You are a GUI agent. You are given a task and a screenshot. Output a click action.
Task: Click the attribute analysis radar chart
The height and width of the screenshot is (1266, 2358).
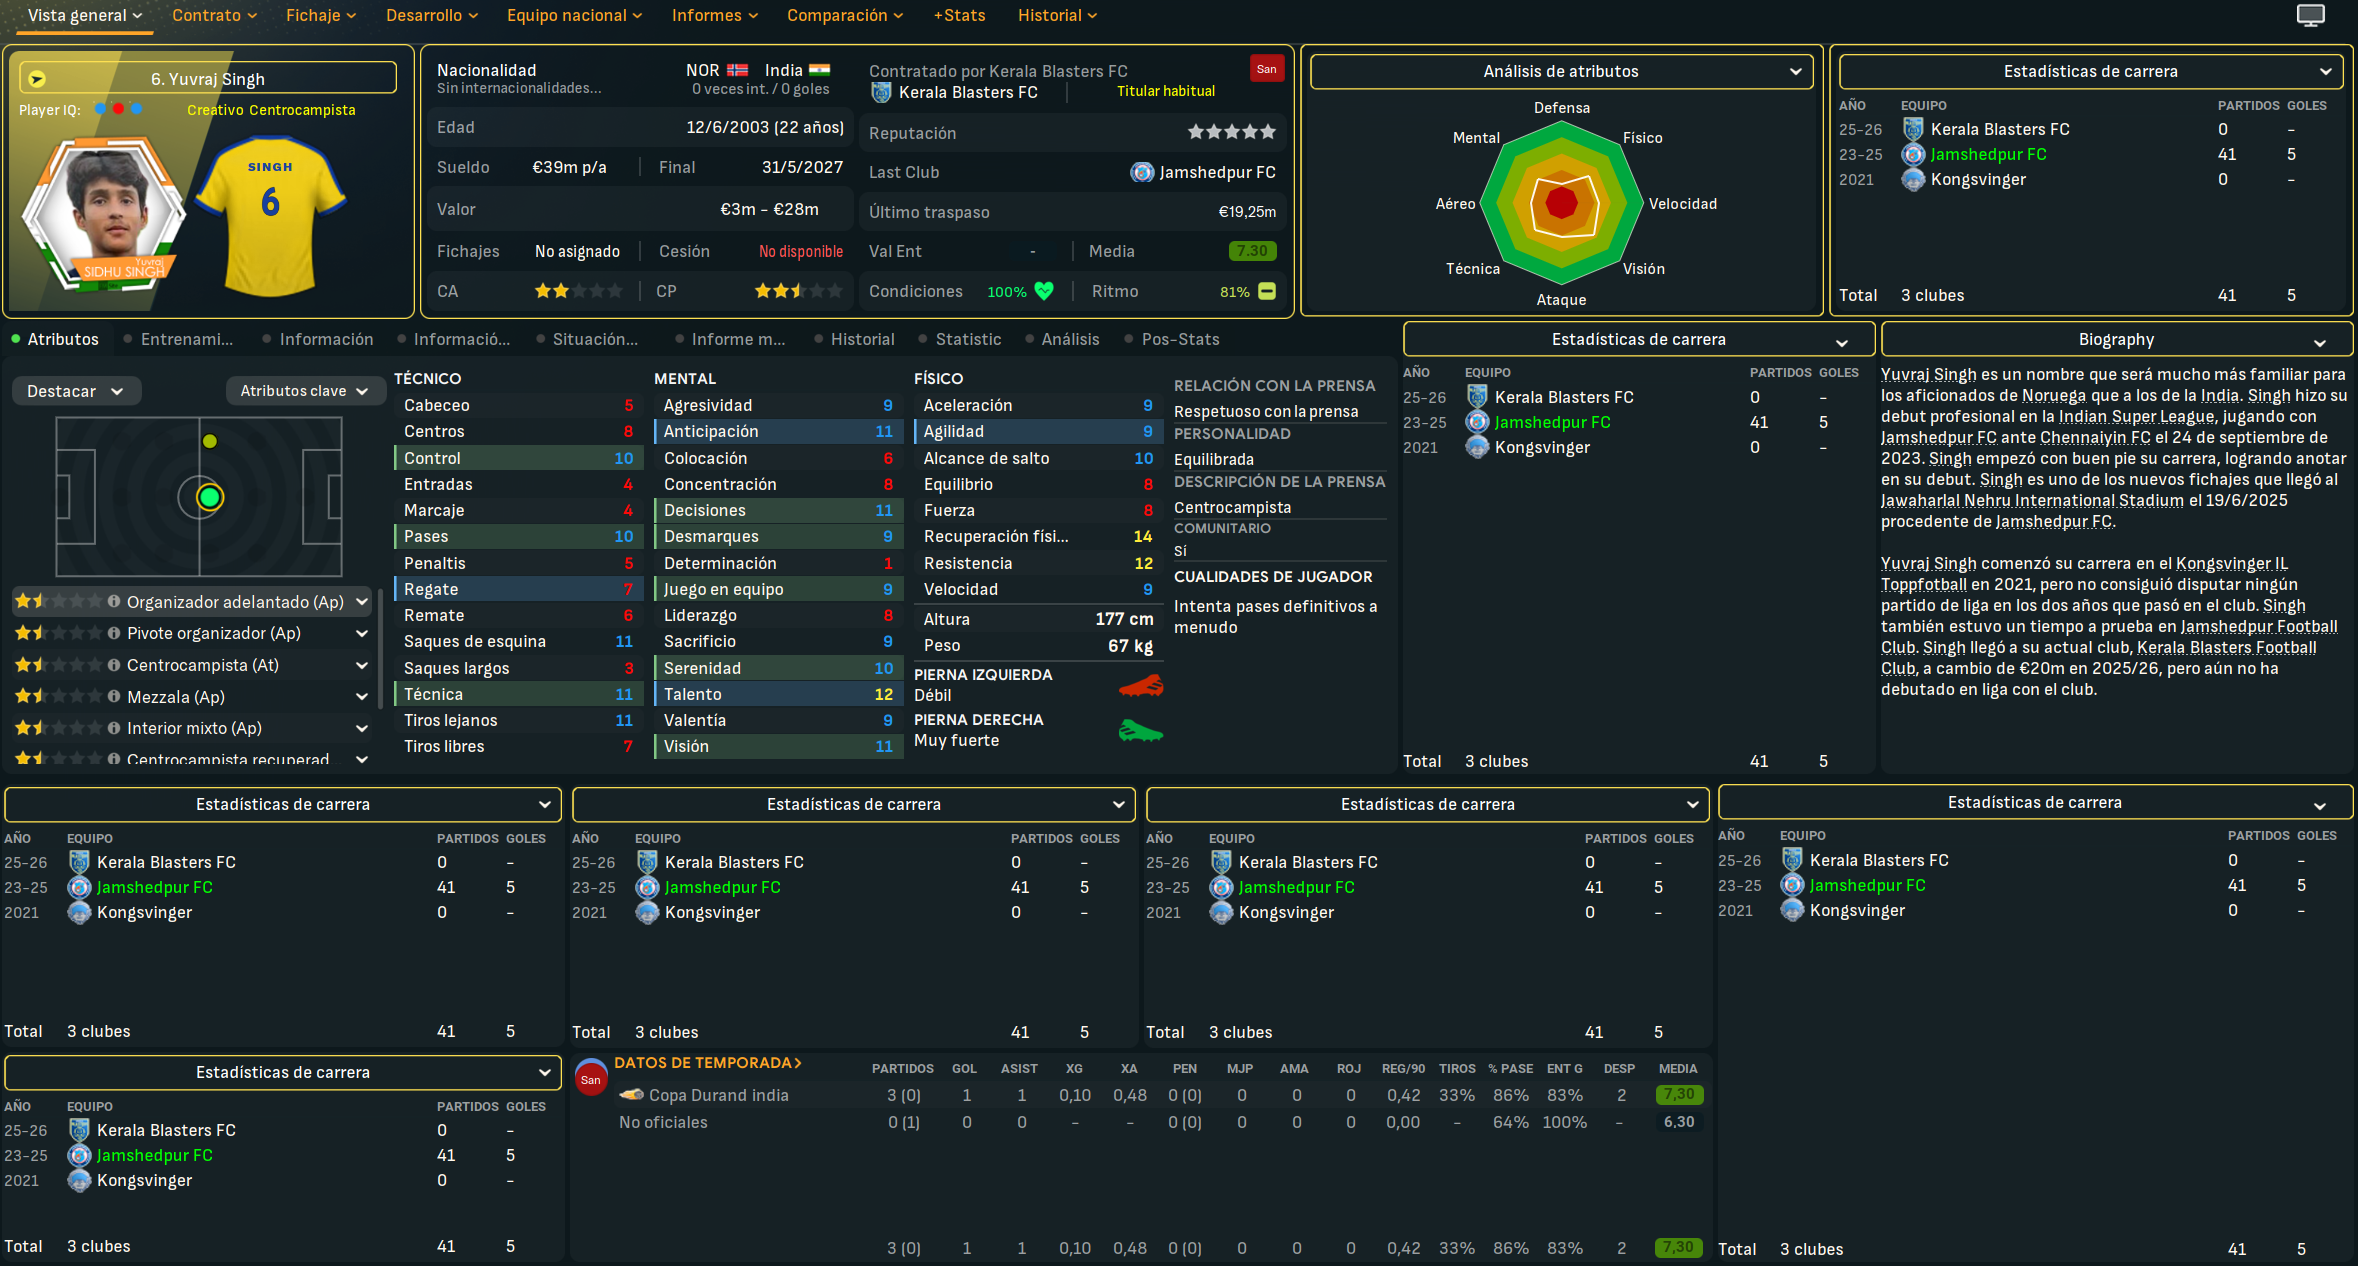(x=1561, y=203)
